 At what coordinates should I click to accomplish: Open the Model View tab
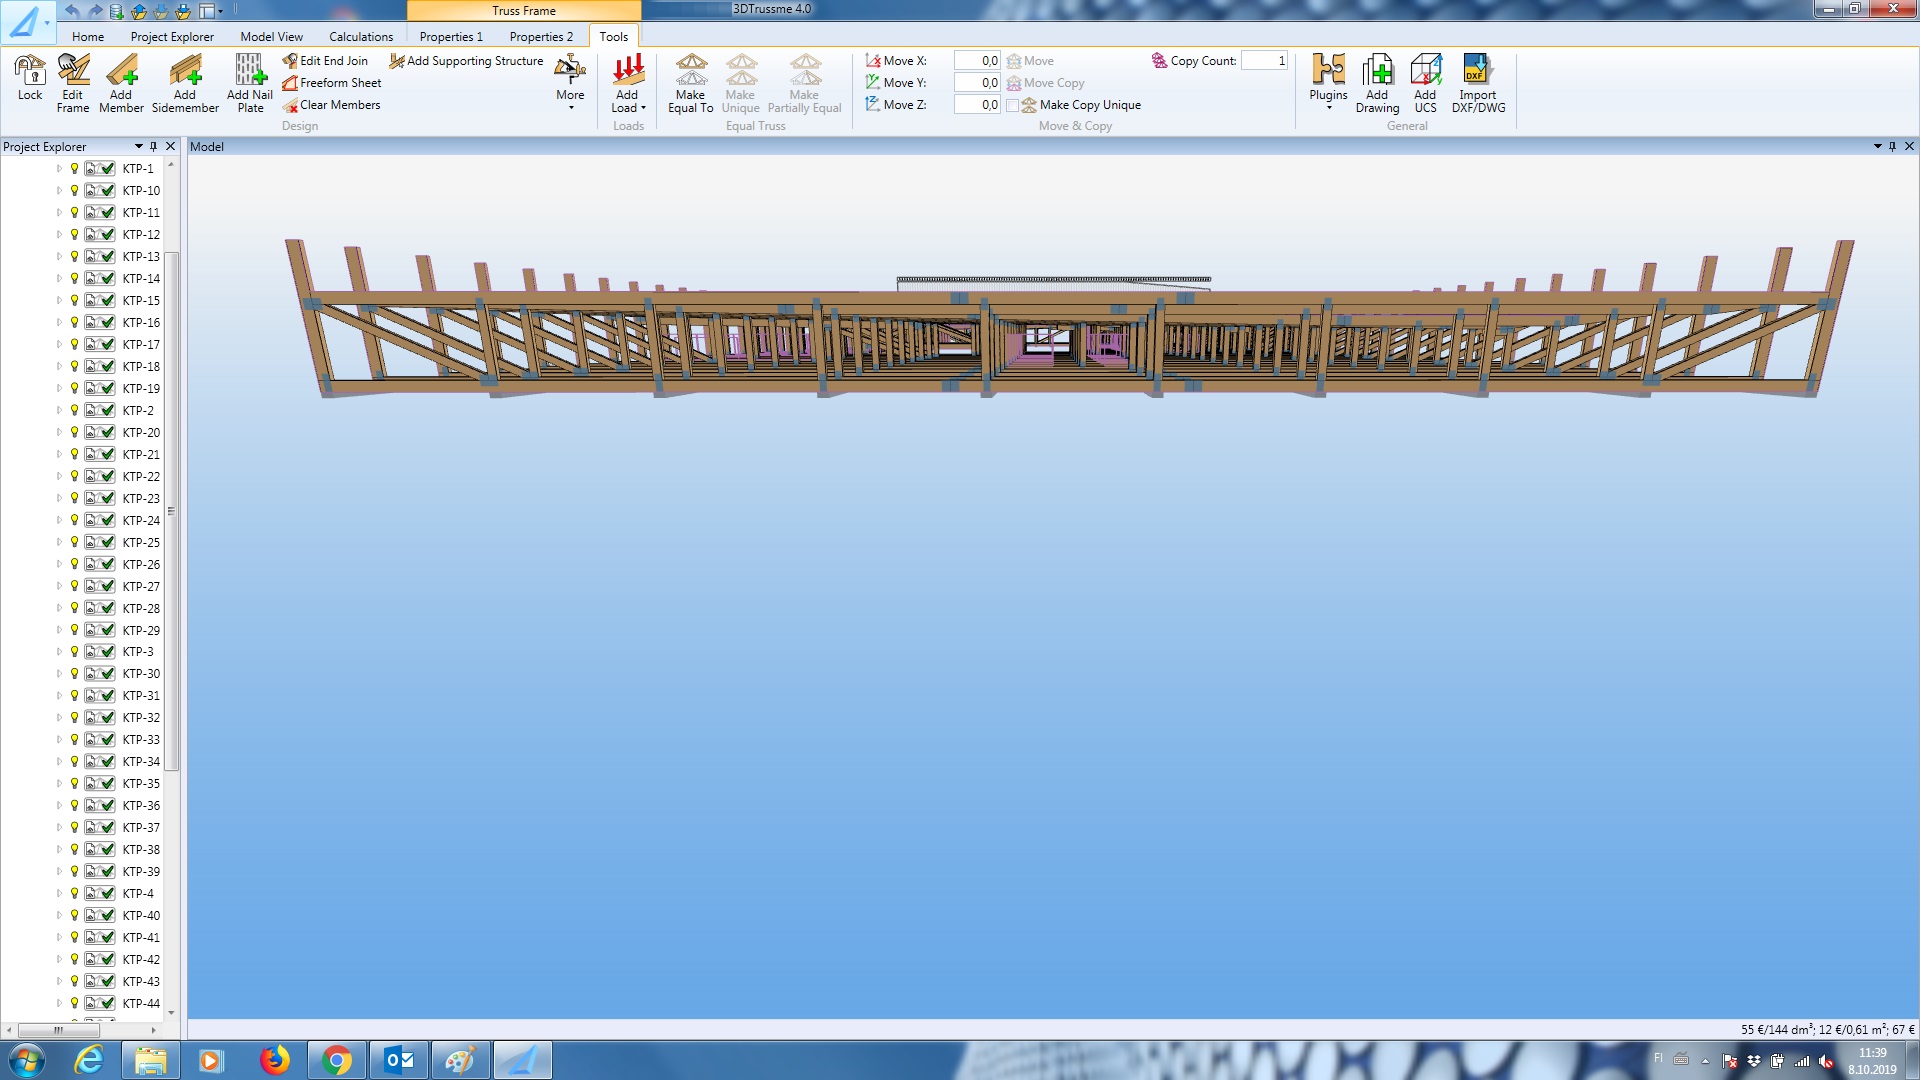(271, 37)
